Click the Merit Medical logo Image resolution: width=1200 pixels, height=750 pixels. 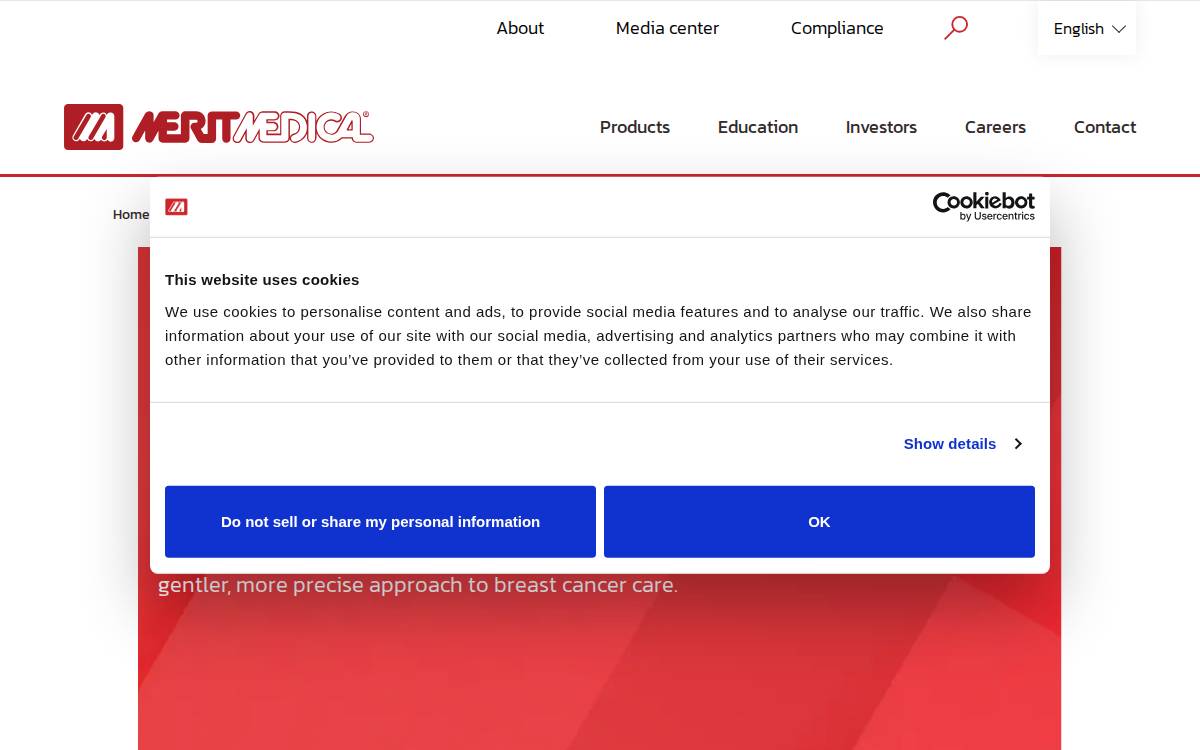(219, 127)
